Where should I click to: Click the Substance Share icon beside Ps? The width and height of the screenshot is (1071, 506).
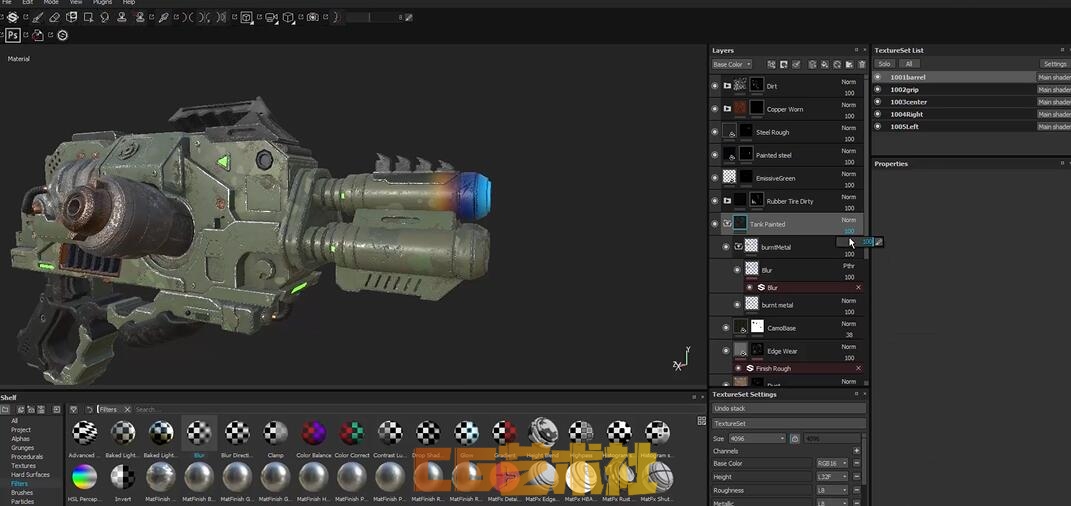pos(62,35)
